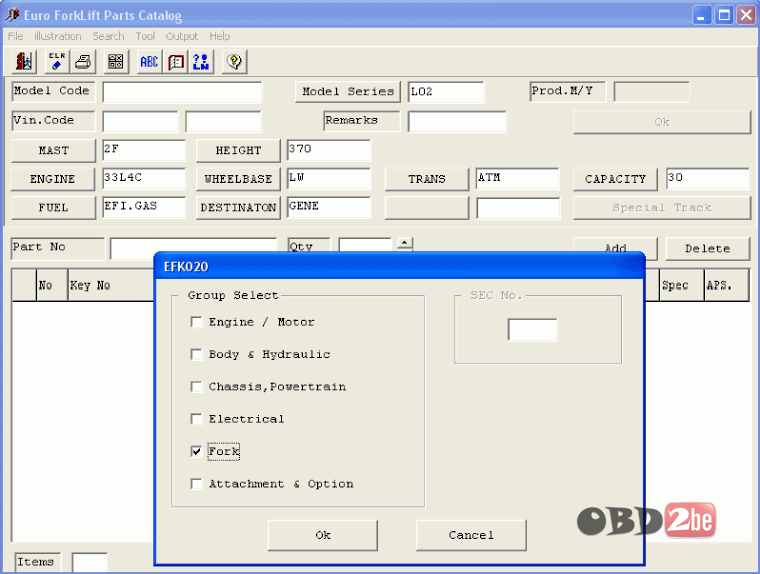This screenshot has width=760, height=574.
Task: Click the Qty up arrow stepper
Action: [405, 242]
